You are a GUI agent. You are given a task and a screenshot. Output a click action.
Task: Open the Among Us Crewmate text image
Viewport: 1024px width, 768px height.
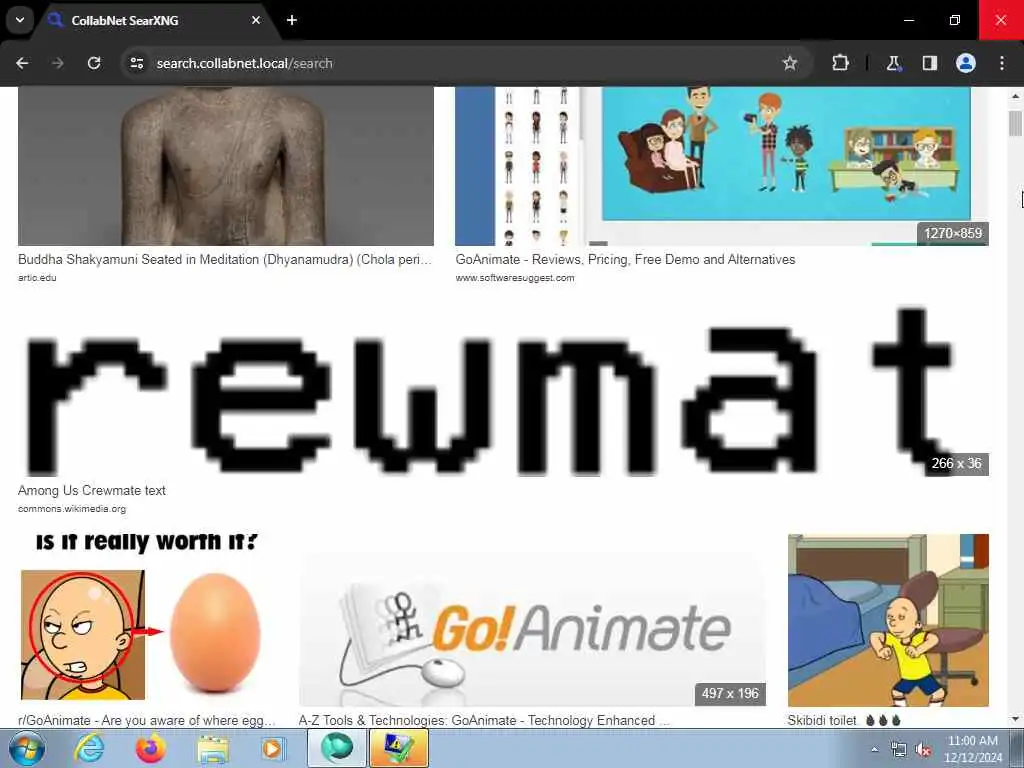[x=504, y=390]
